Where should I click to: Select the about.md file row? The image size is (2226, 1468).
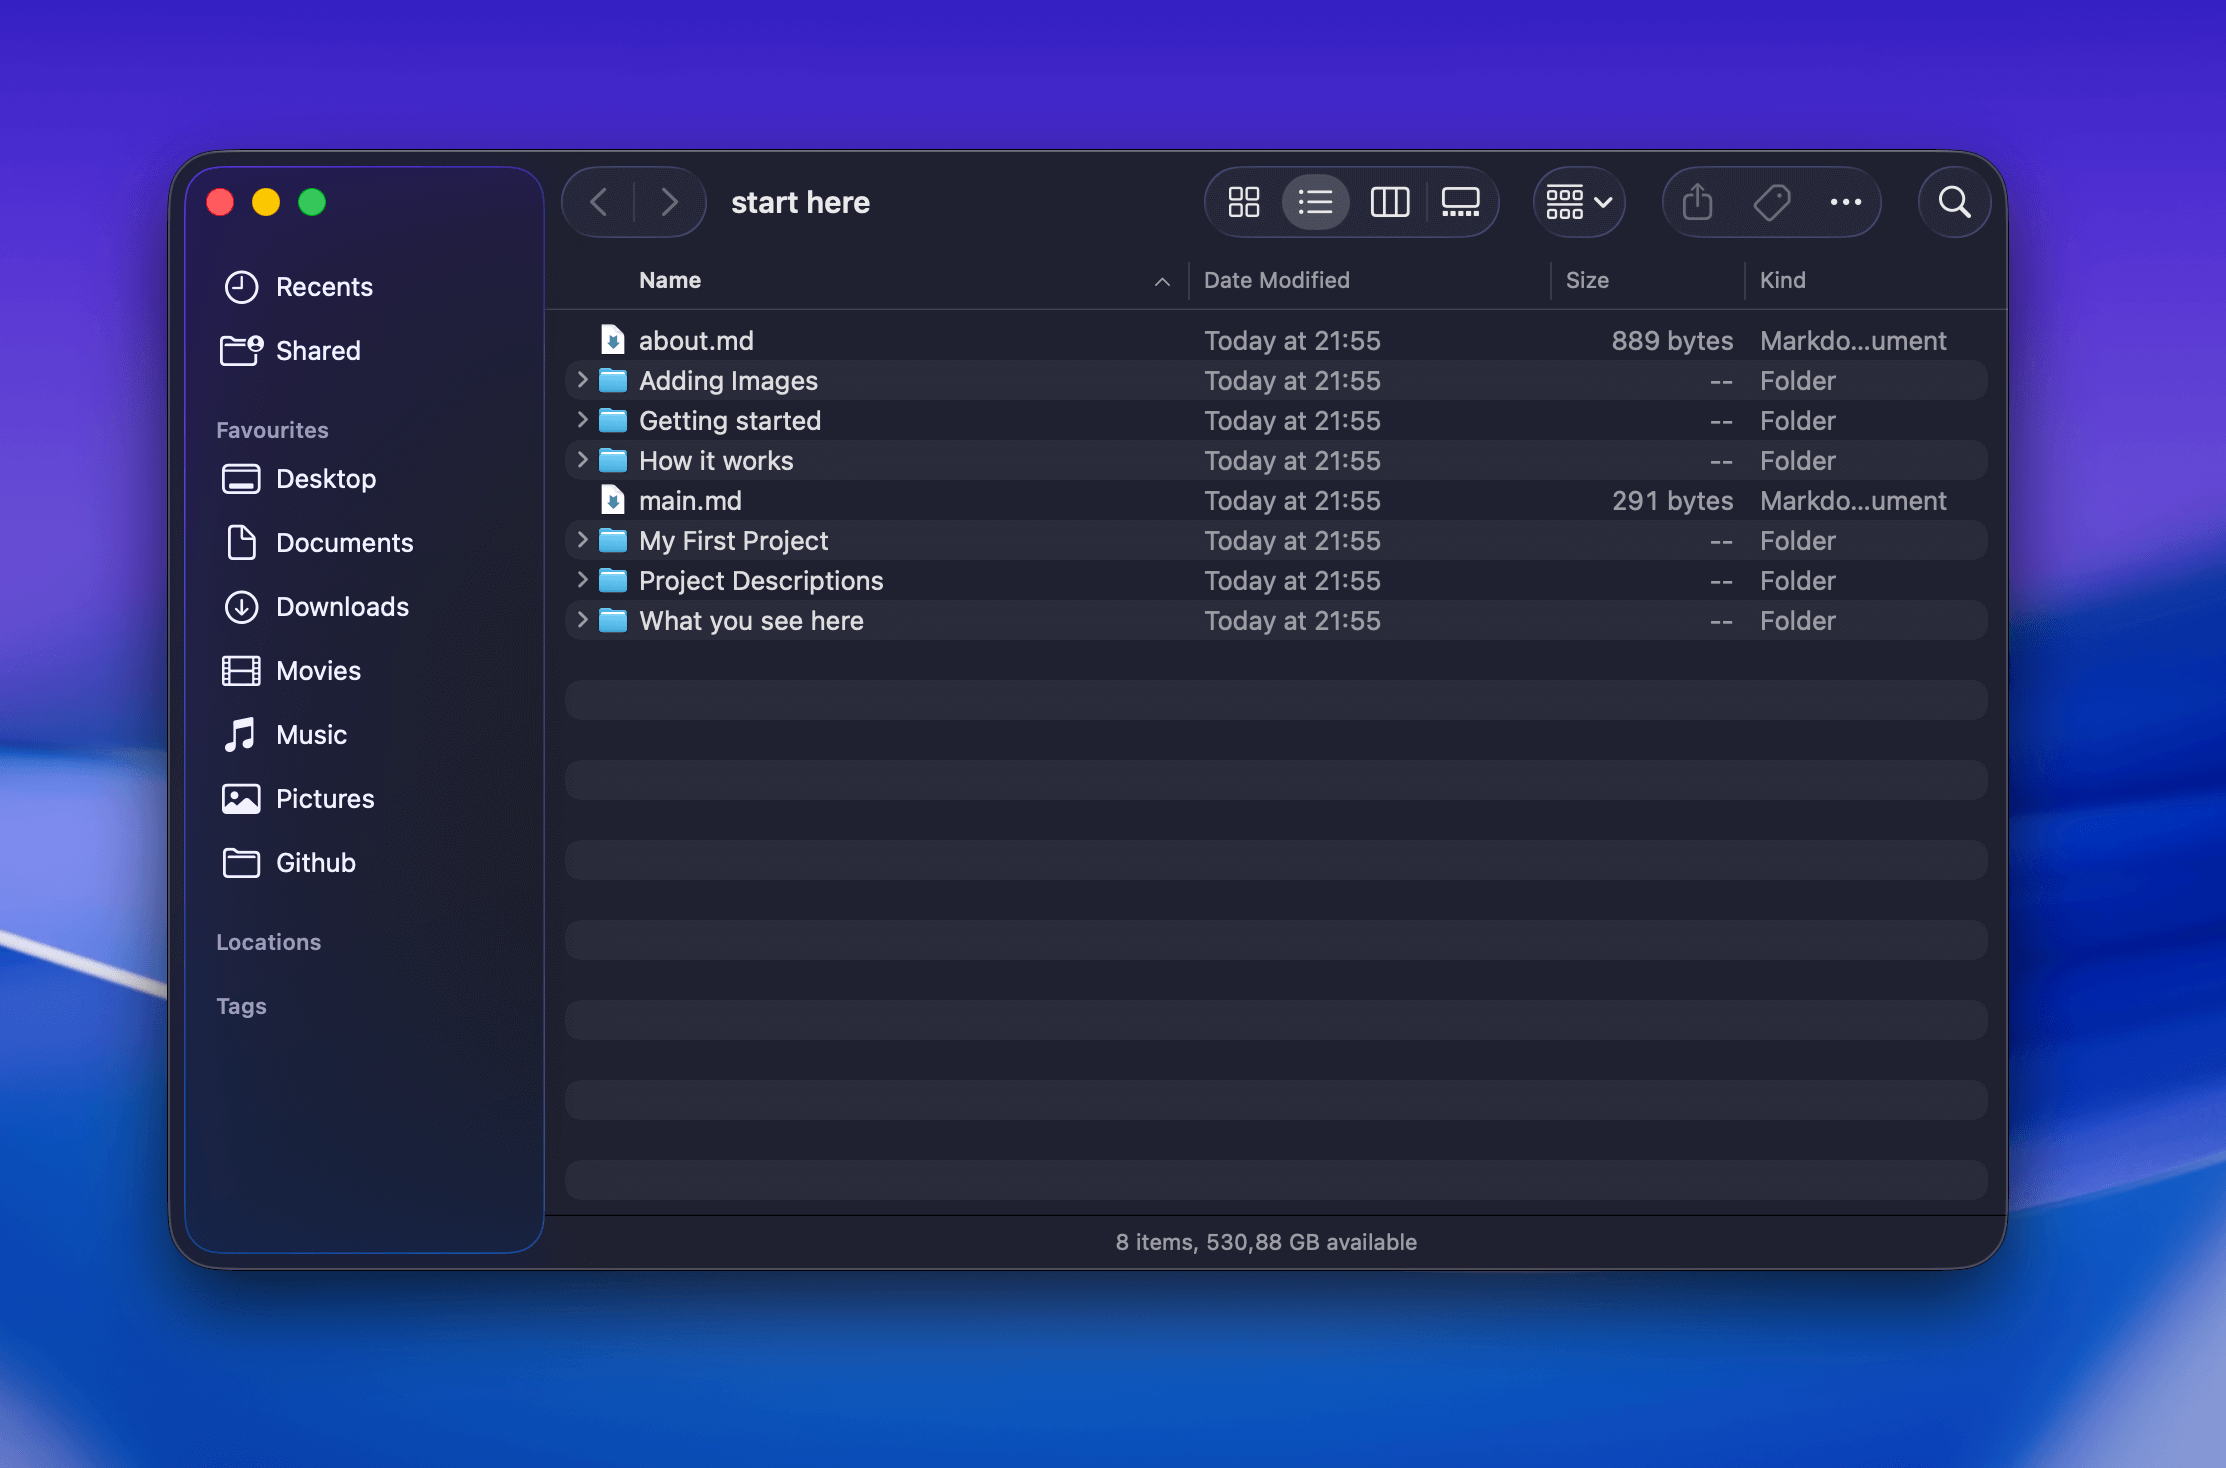coord(696,341)
